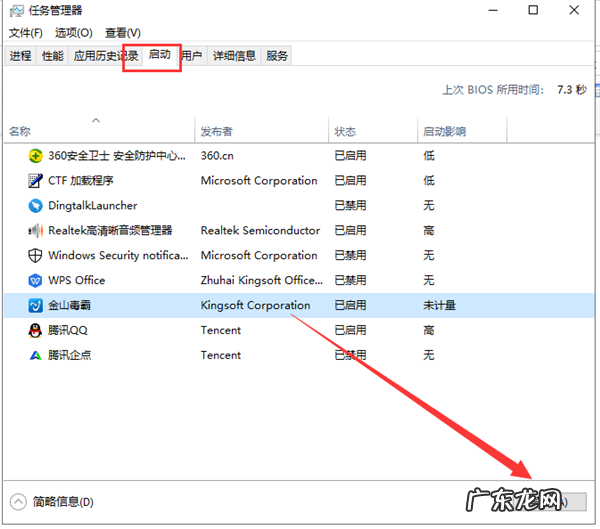Click the 腾讯企点 icon

click(x=35, y=355)
